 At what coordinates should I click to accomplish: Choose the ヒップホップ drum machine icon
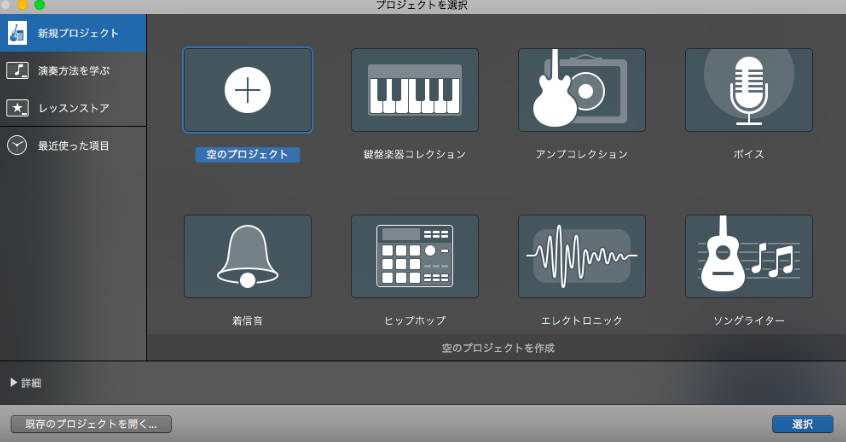[x=414, y=256]
